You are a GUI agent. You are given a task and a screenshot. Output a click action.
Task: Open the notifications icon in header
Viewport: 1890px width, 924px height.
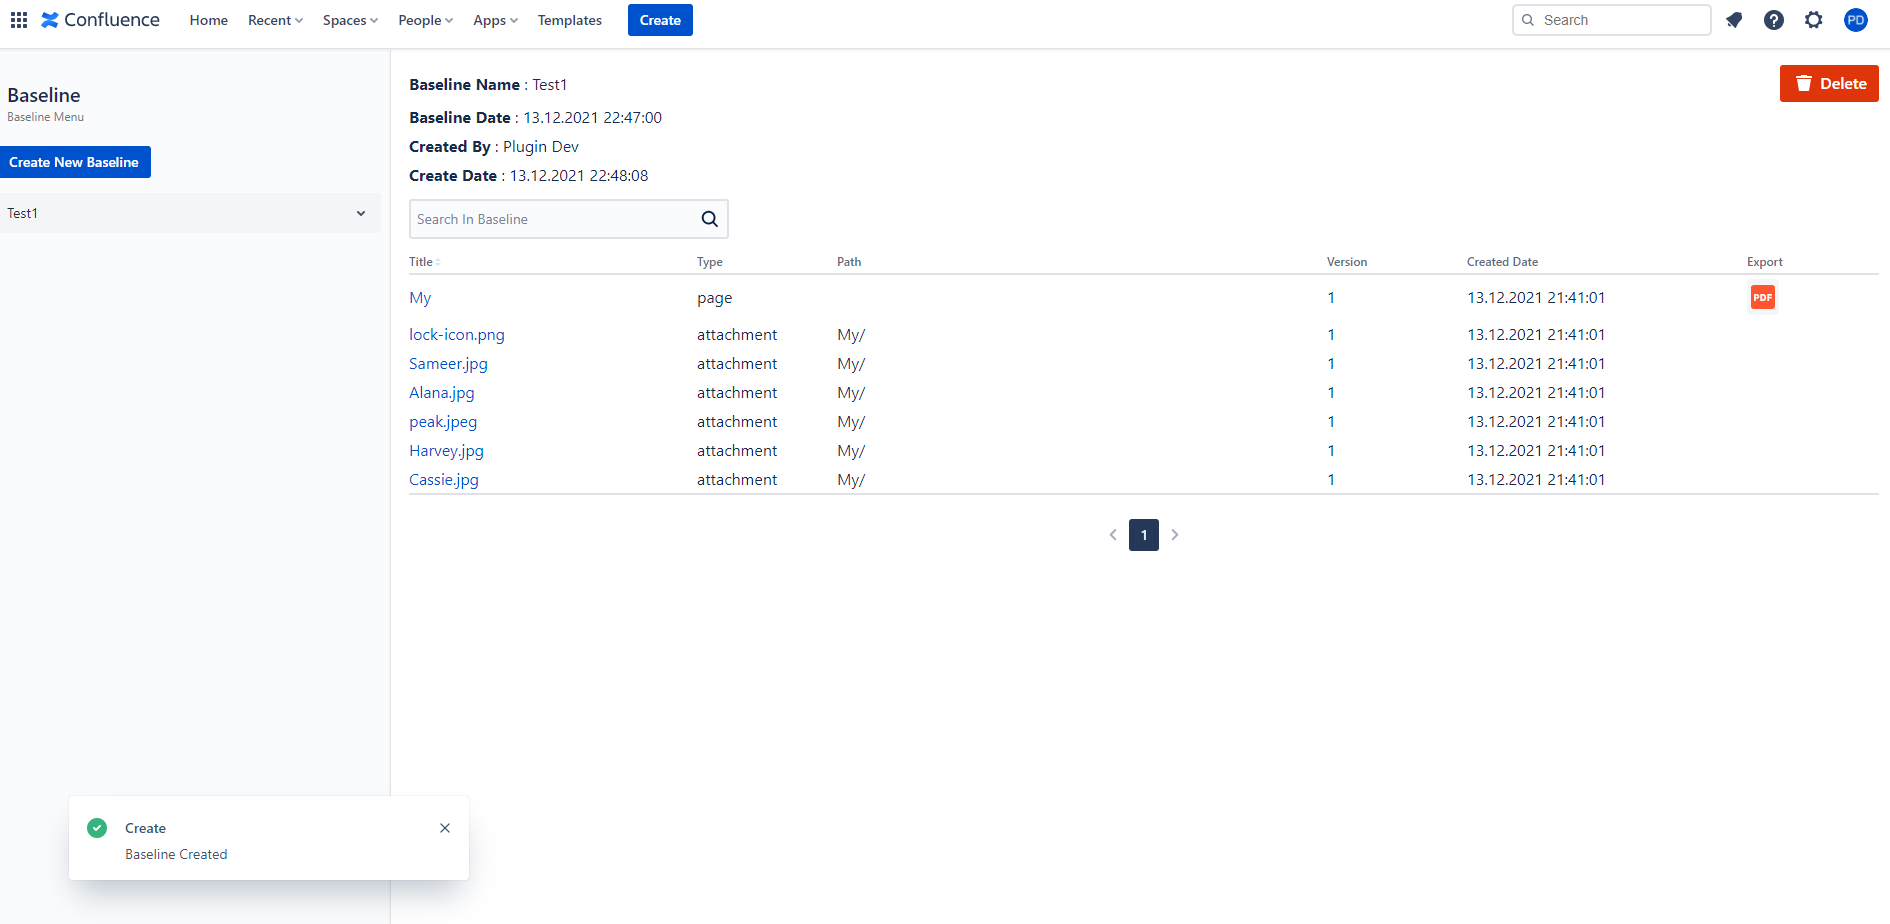pyautogui.click(x=1734, y=20)
